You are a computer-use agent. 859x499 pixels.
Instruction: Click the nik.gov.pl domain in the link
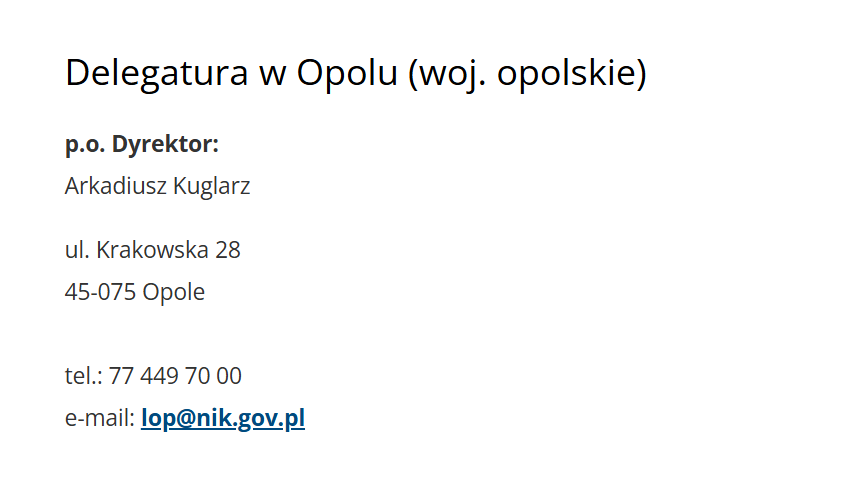[x=251, y=418]
